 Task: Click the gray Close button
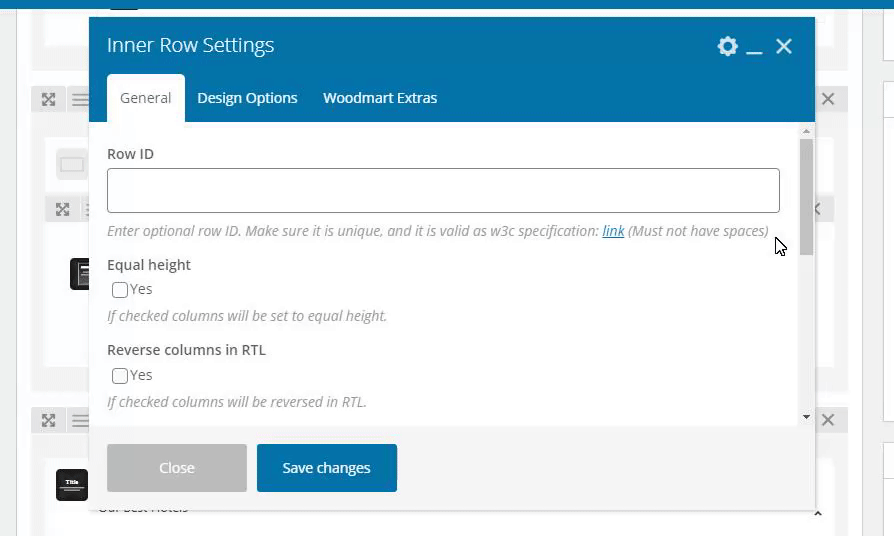177,468
